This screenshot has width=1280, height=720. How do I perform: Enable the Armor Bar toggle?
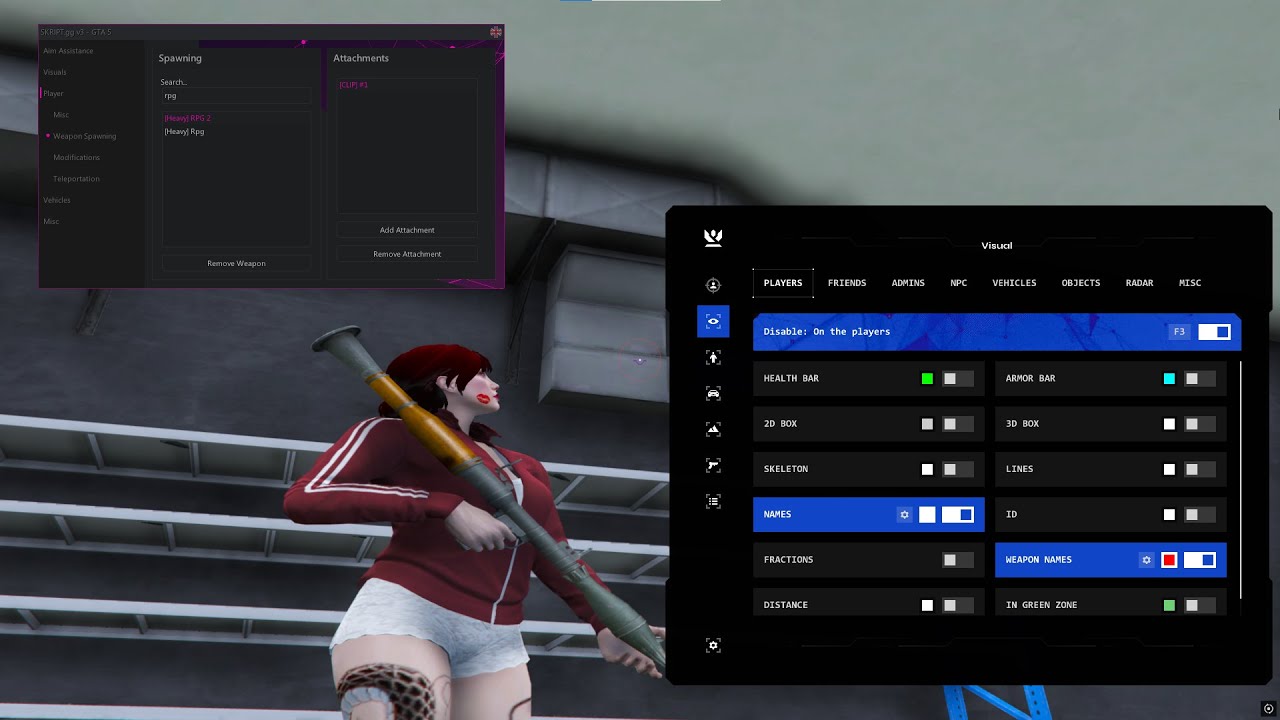point(1200,379)
